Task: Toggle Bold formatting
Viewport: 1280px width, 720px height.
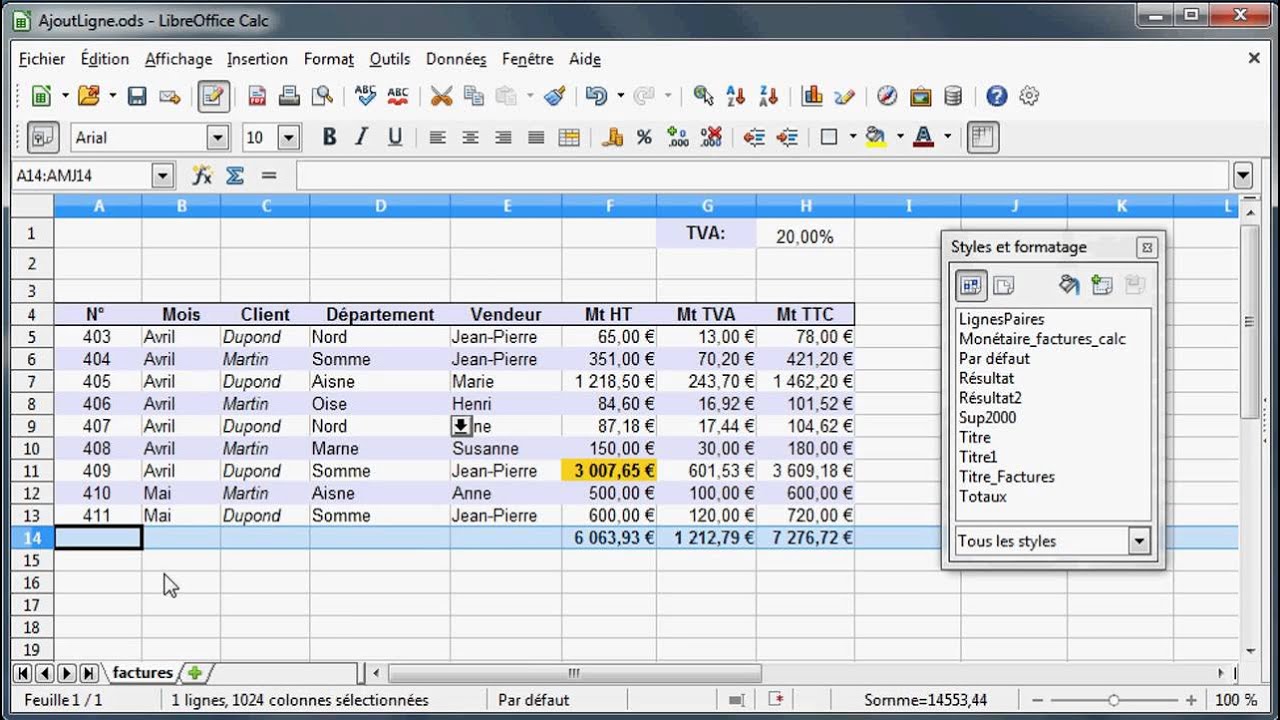Action: (x=329, y=138)
